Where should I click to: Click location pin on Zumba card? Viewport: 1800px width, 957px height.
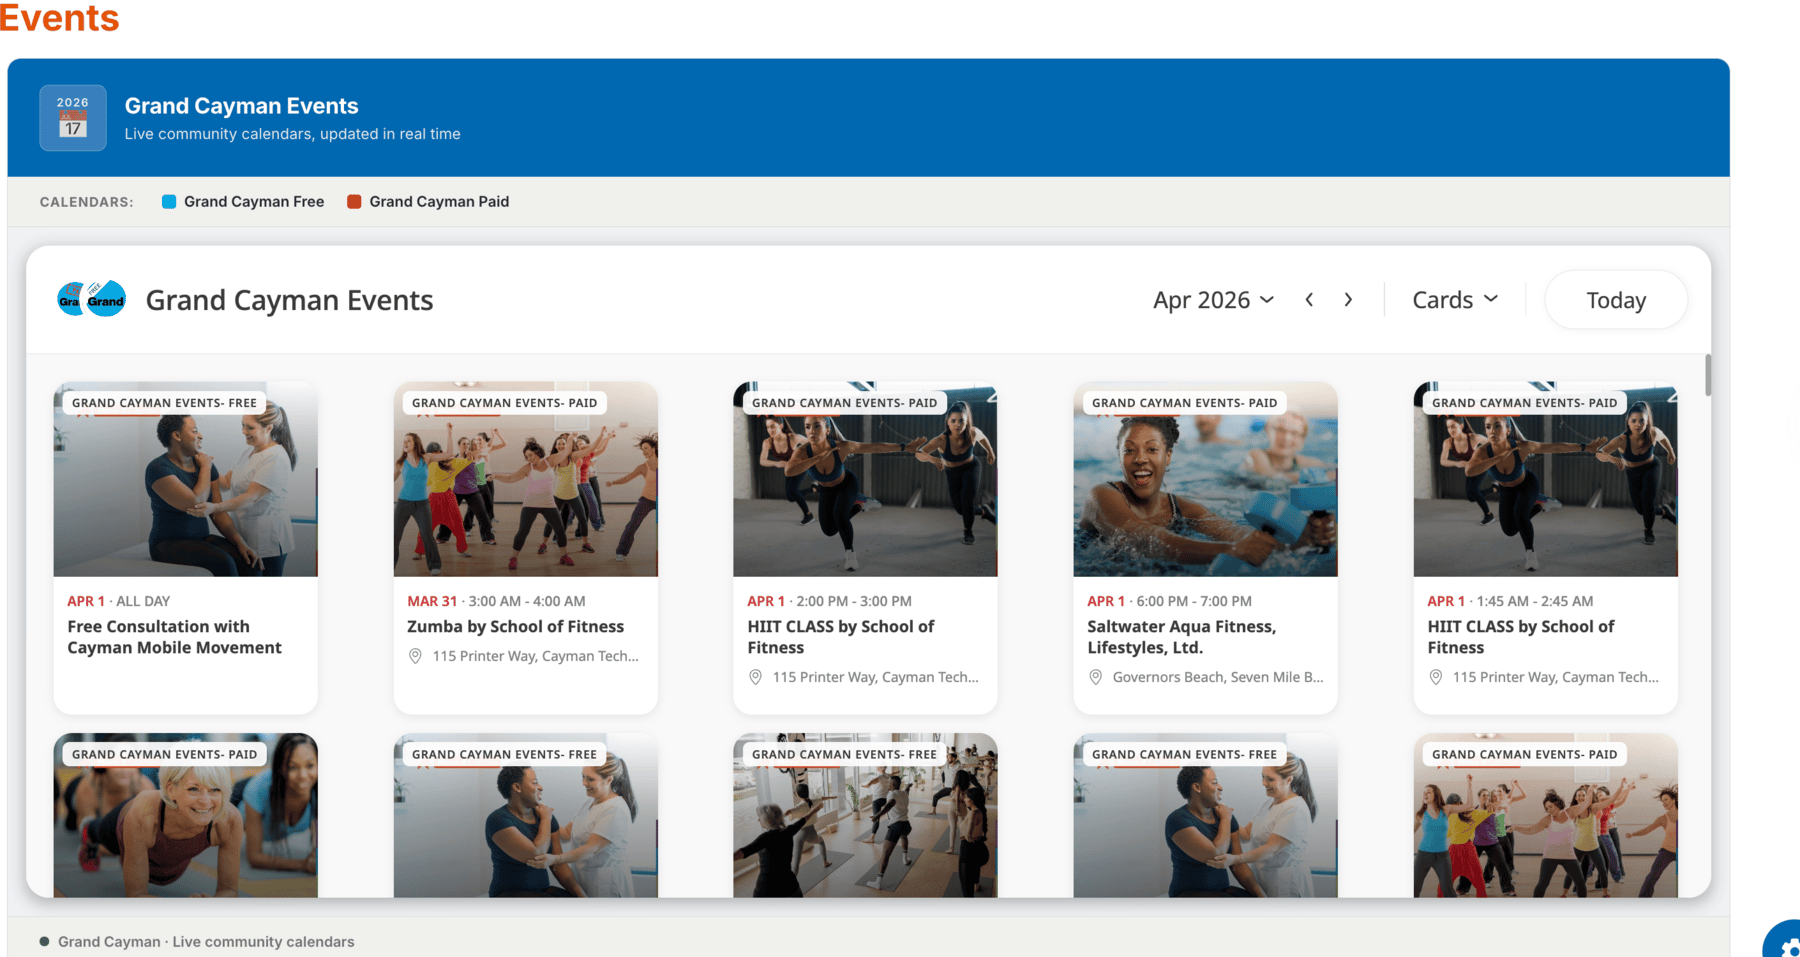(415, 656)
